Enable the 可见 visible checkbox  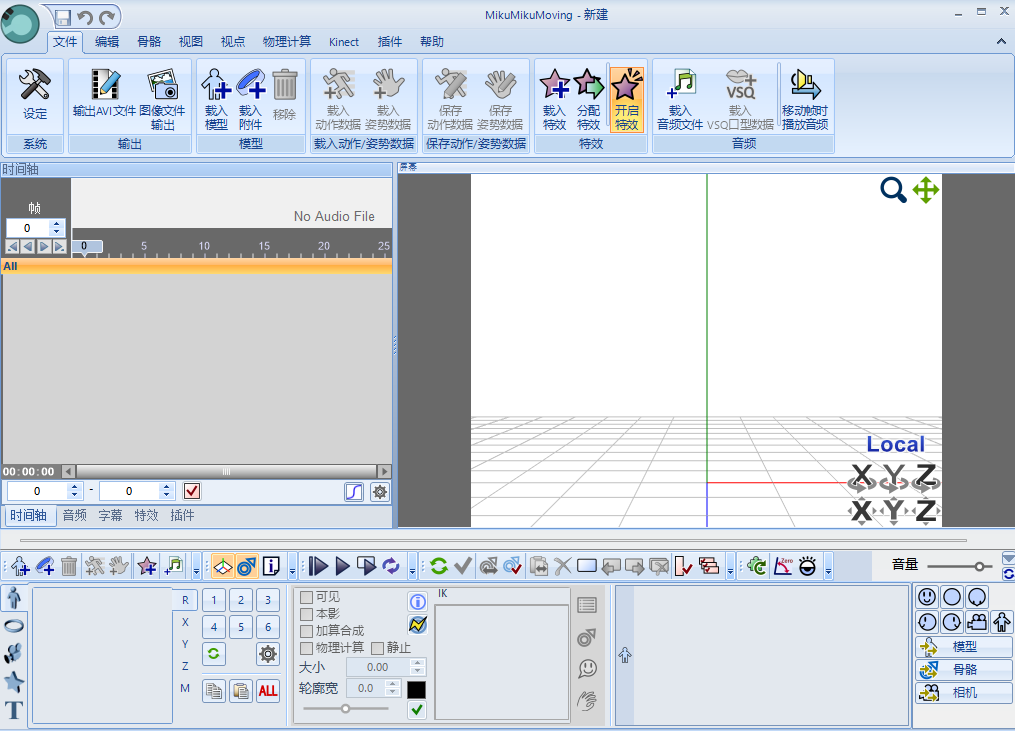pyautogui.click(x=307, y=597)
